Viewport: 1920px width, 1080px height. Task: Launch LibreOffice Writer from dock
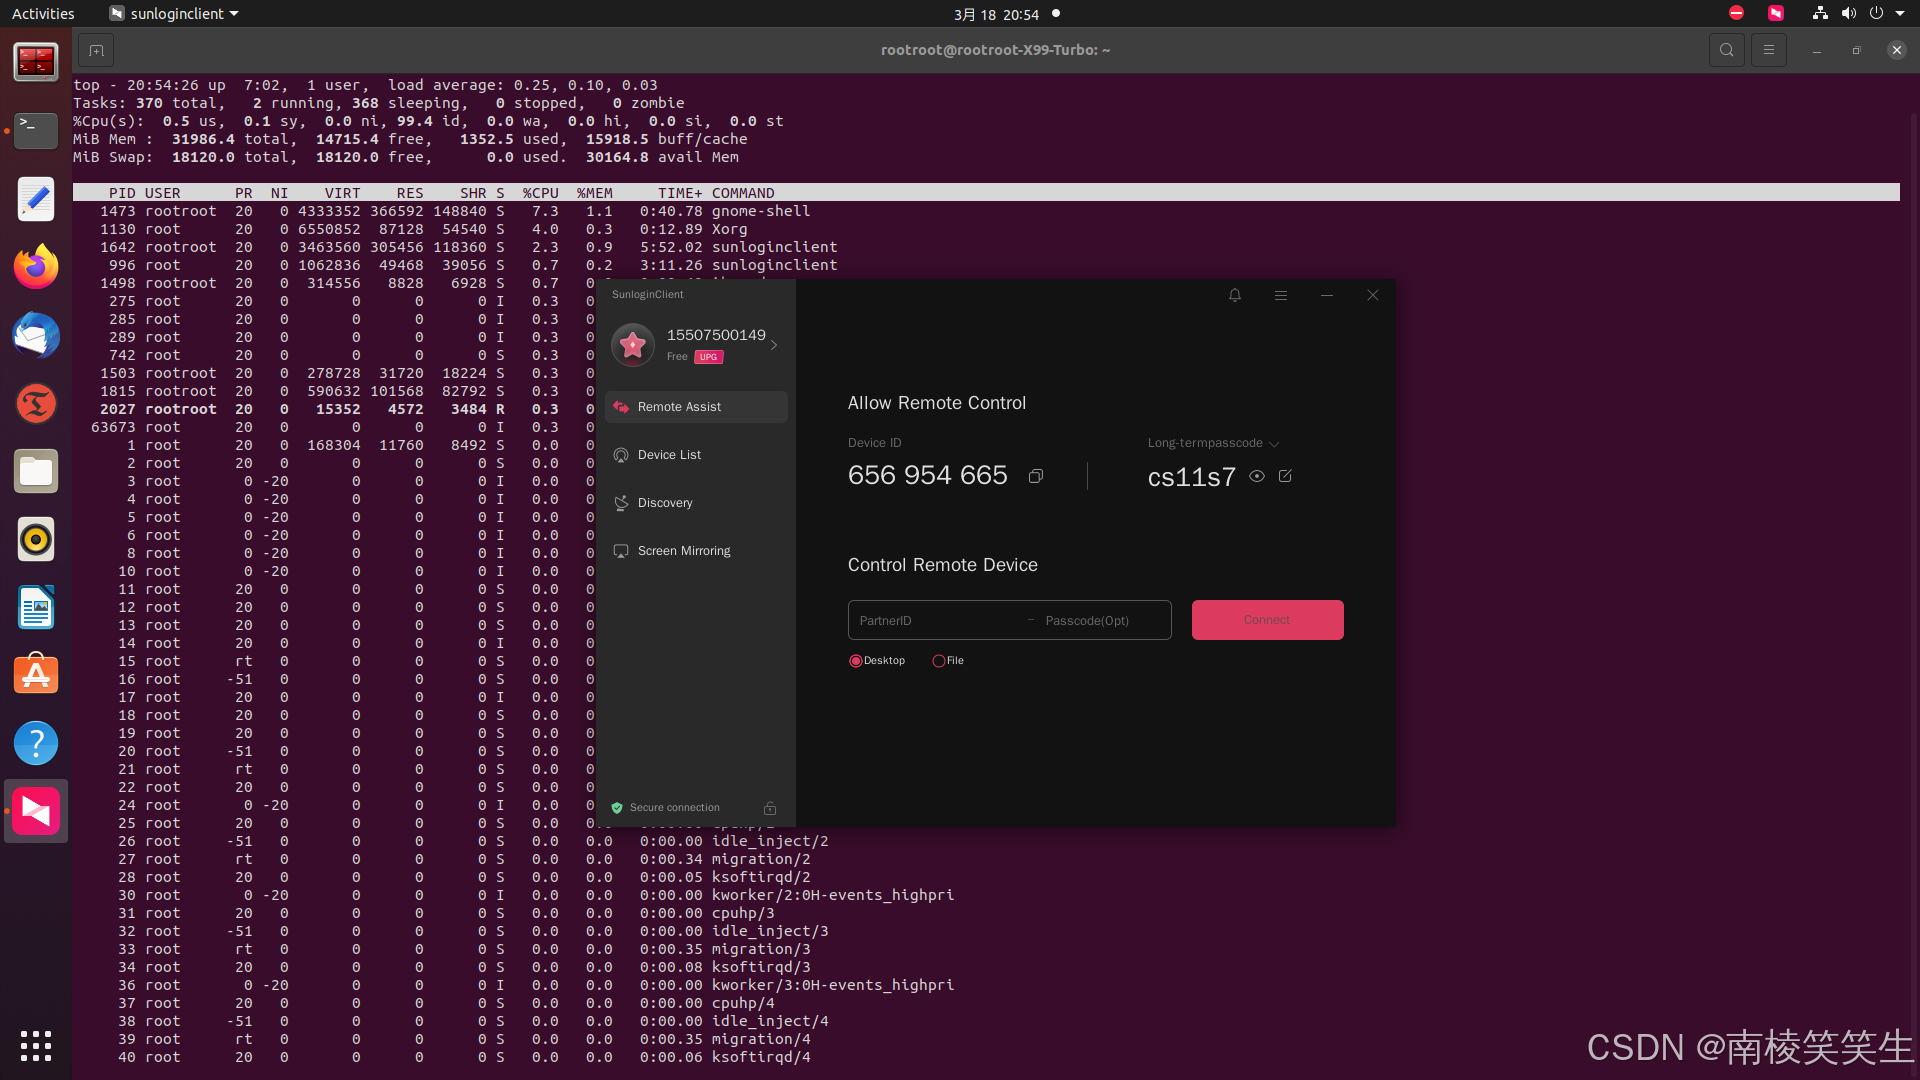coord(36,607)
